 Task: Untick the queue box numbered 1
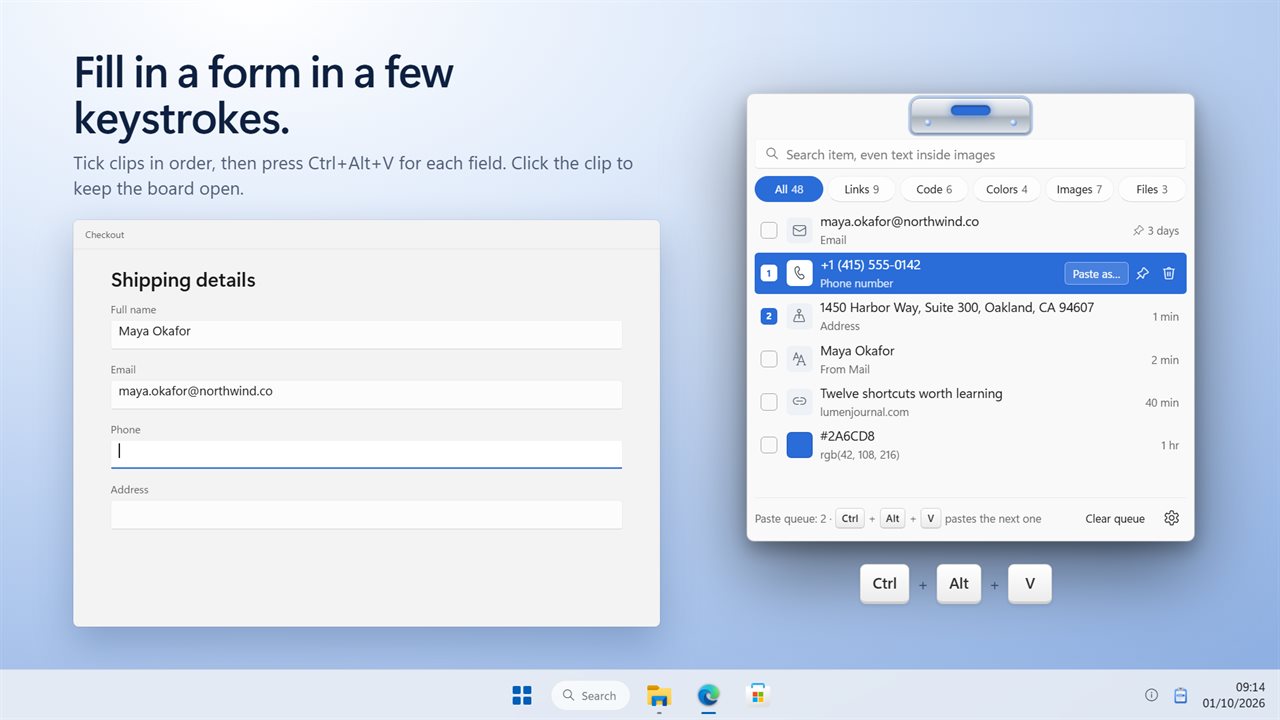[769, 273]
